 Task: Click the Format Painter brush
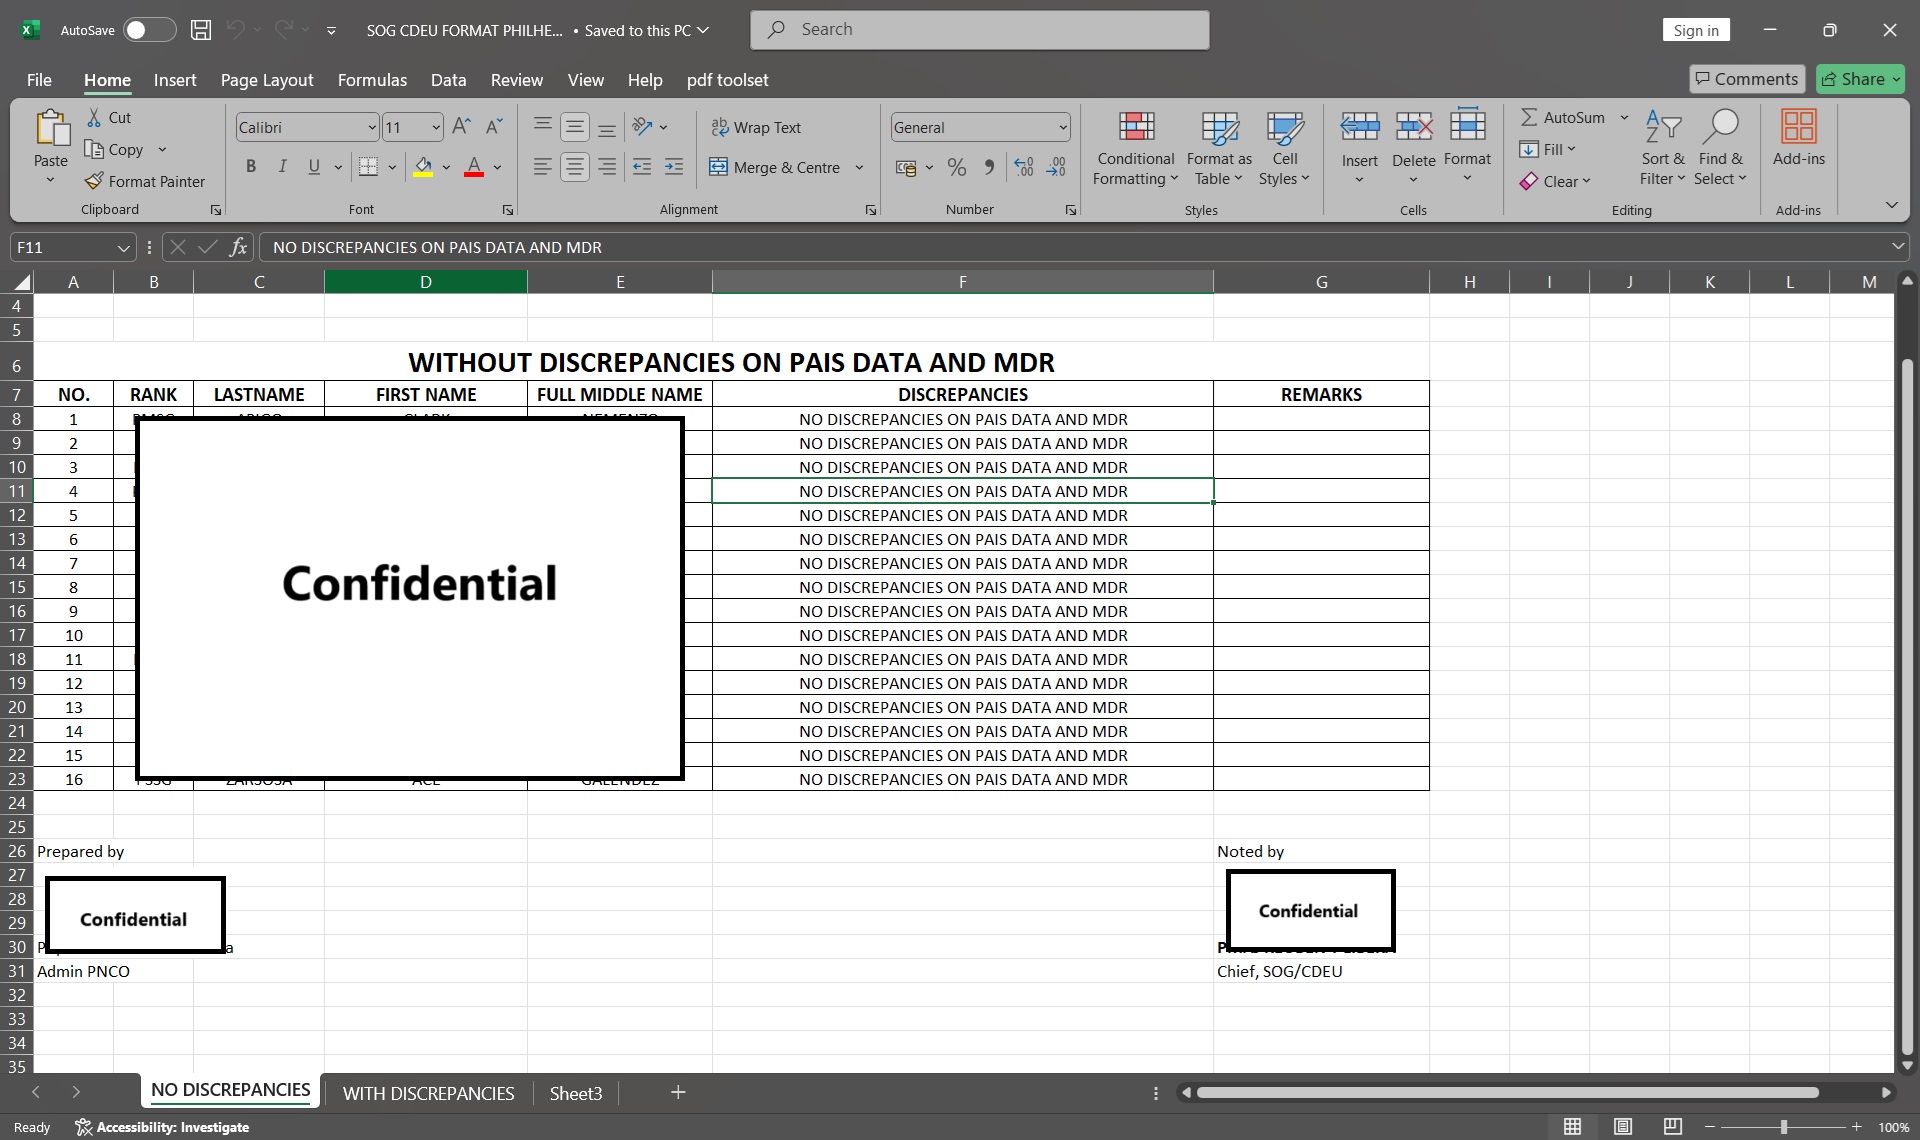[94, 181]
